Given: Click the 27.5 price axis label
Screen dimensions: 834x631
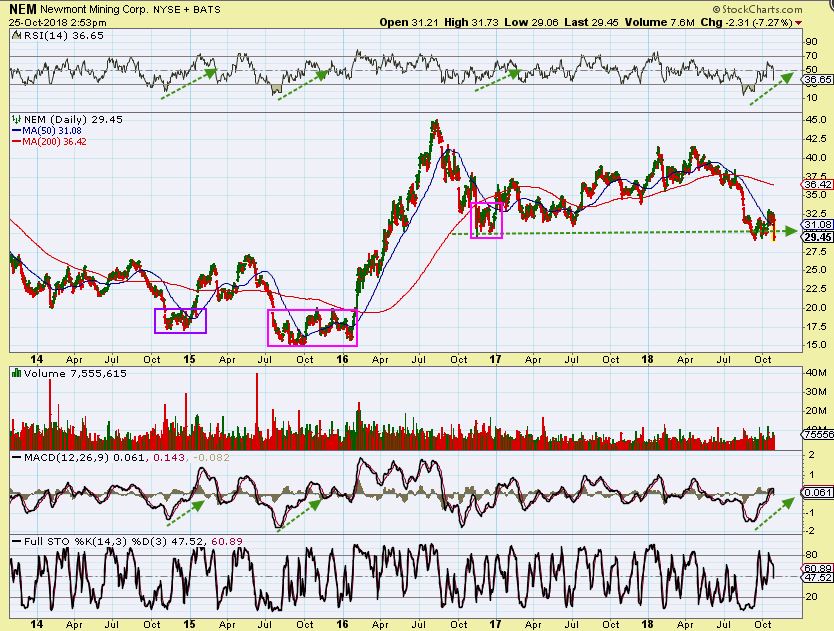Looking at the screenshot, I should click(x=816, y=251).
